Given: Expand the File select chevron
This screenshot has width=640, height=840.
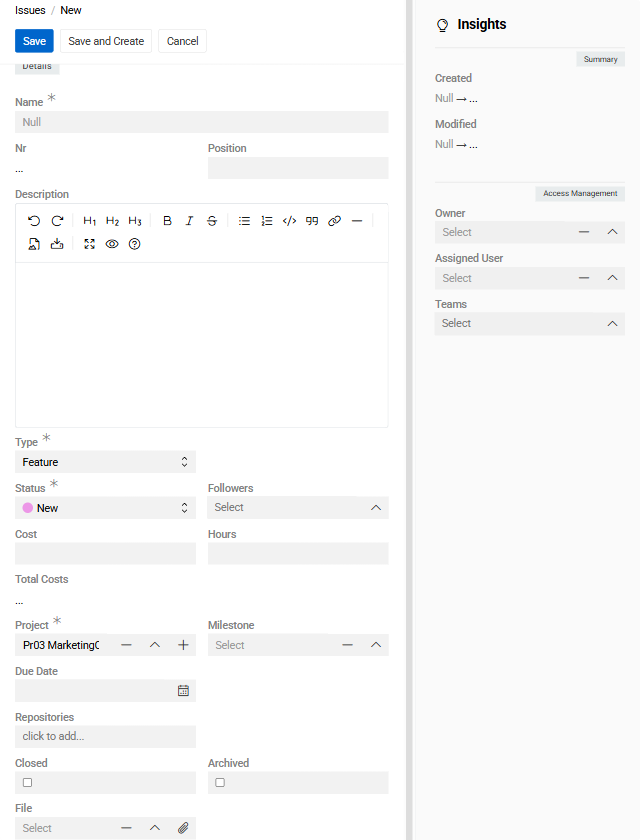Looking at the screenshot, I should pyautogui.click(x=155, y=828).
